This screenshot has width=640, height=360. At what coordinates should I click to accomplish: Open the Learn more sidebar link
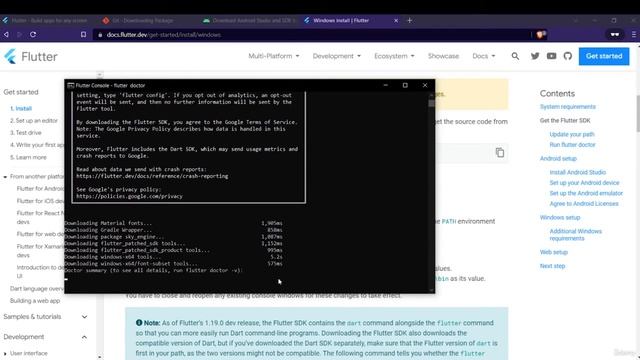pyautogui.click(x=28, y=157)
